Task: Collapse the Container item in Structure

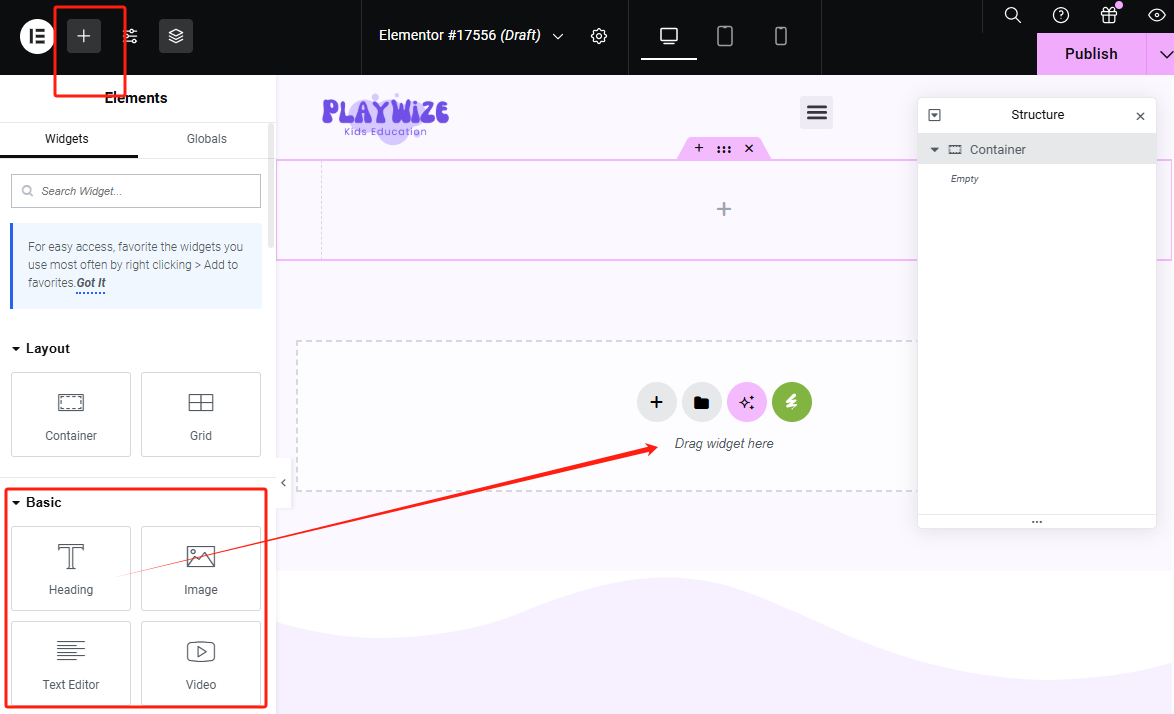Action: pos(935,150)
